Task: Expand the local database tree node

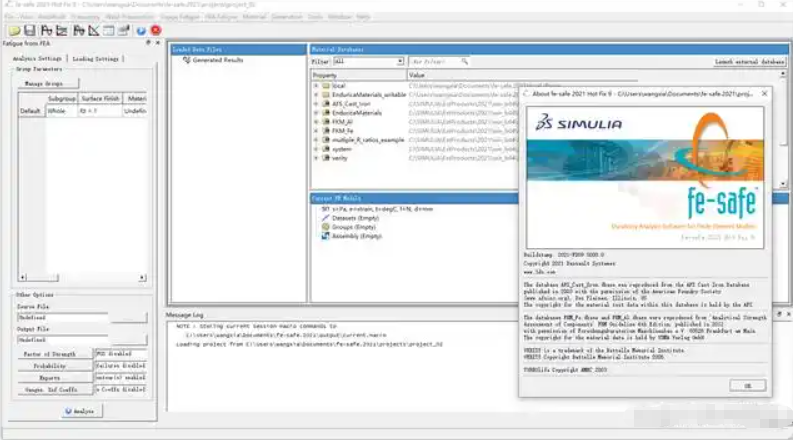Action: tap(316, 86)
